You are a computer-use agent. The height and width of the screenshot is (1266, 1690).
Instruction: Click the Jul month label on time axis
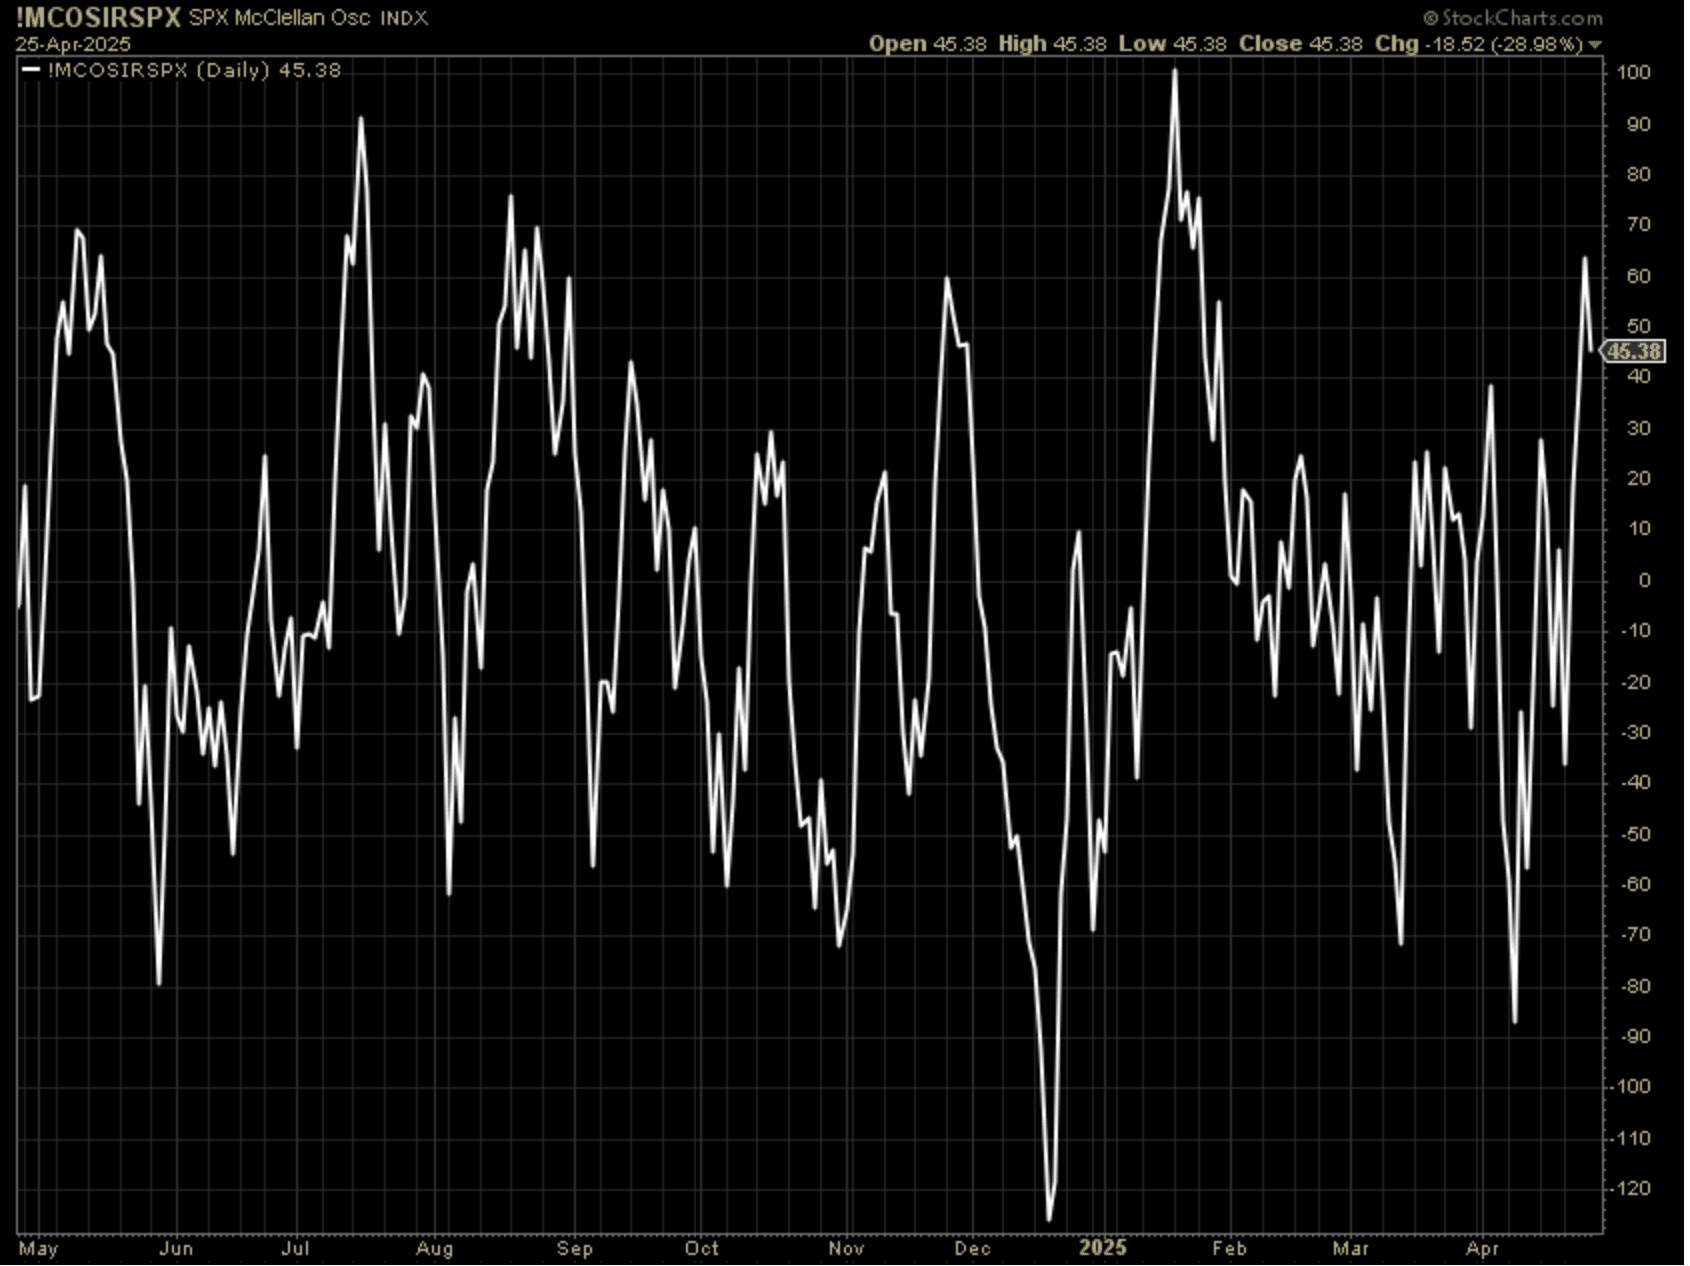coord(295,1248)
